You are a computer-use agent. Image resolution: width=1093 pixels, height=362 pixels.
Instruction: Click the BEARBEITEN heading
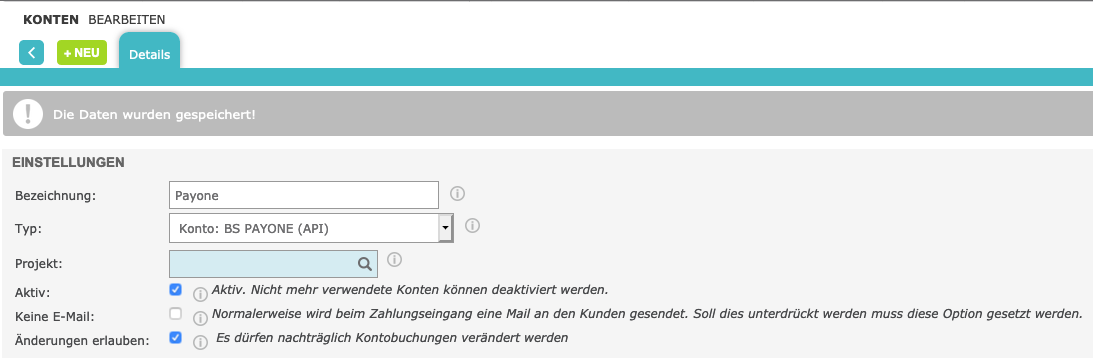[127, 20]
